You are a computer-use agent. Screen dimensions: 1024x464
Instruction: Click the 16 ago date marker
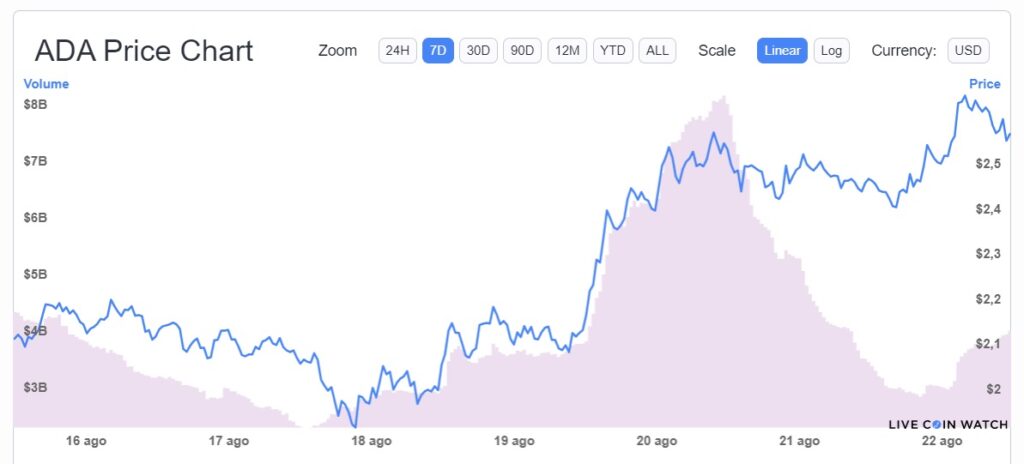(x=86, y=441)
